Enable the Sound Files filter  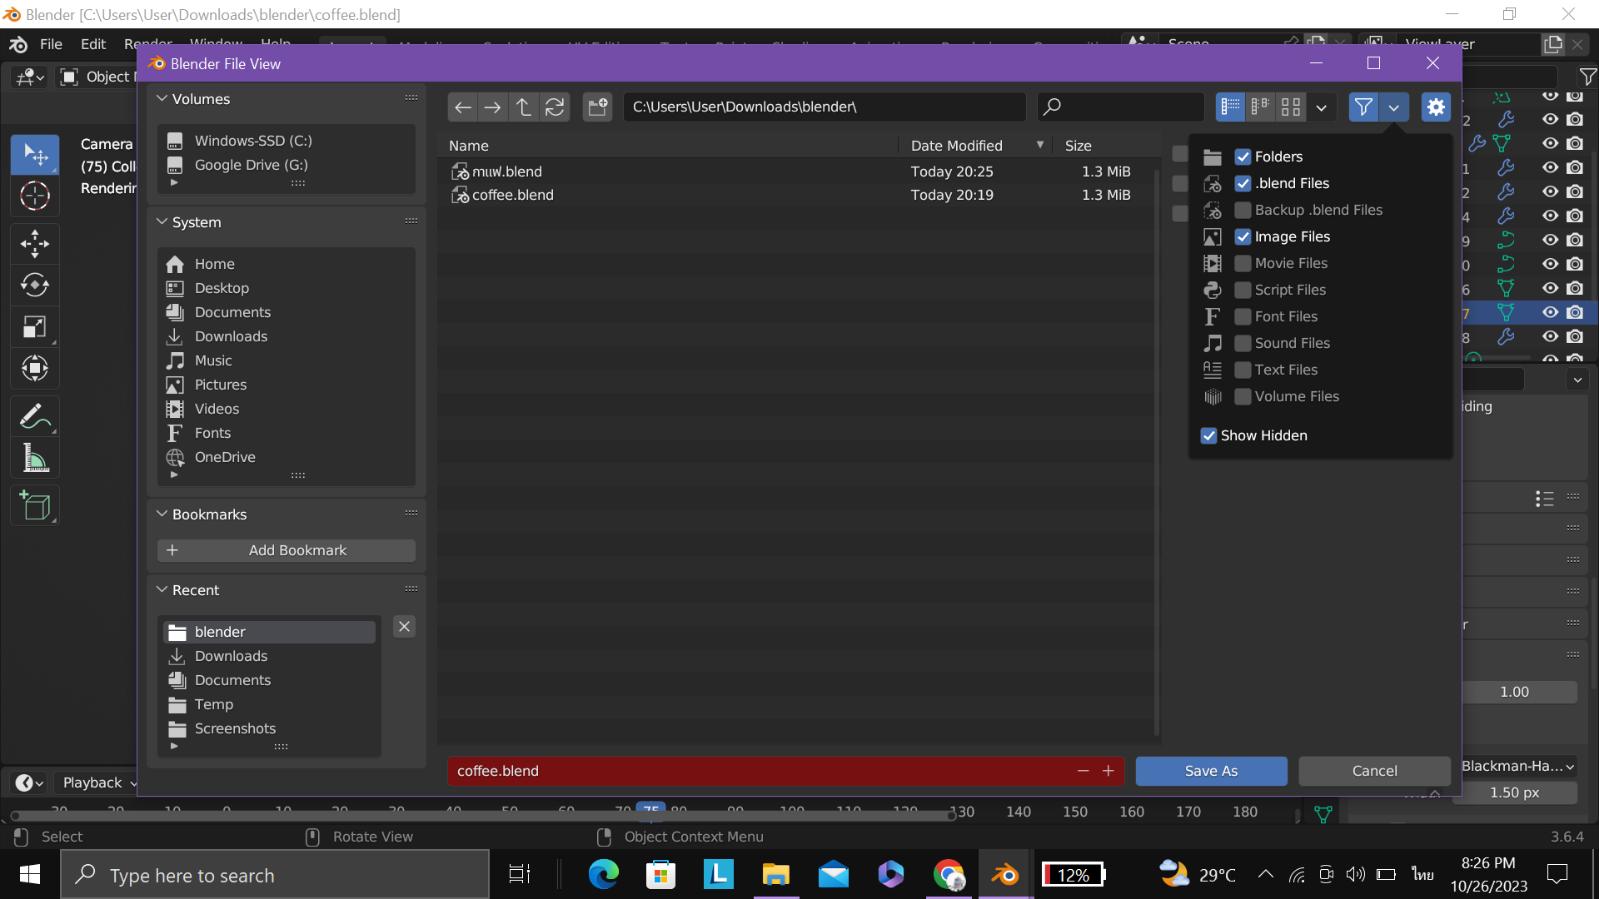coord(1243,343)
